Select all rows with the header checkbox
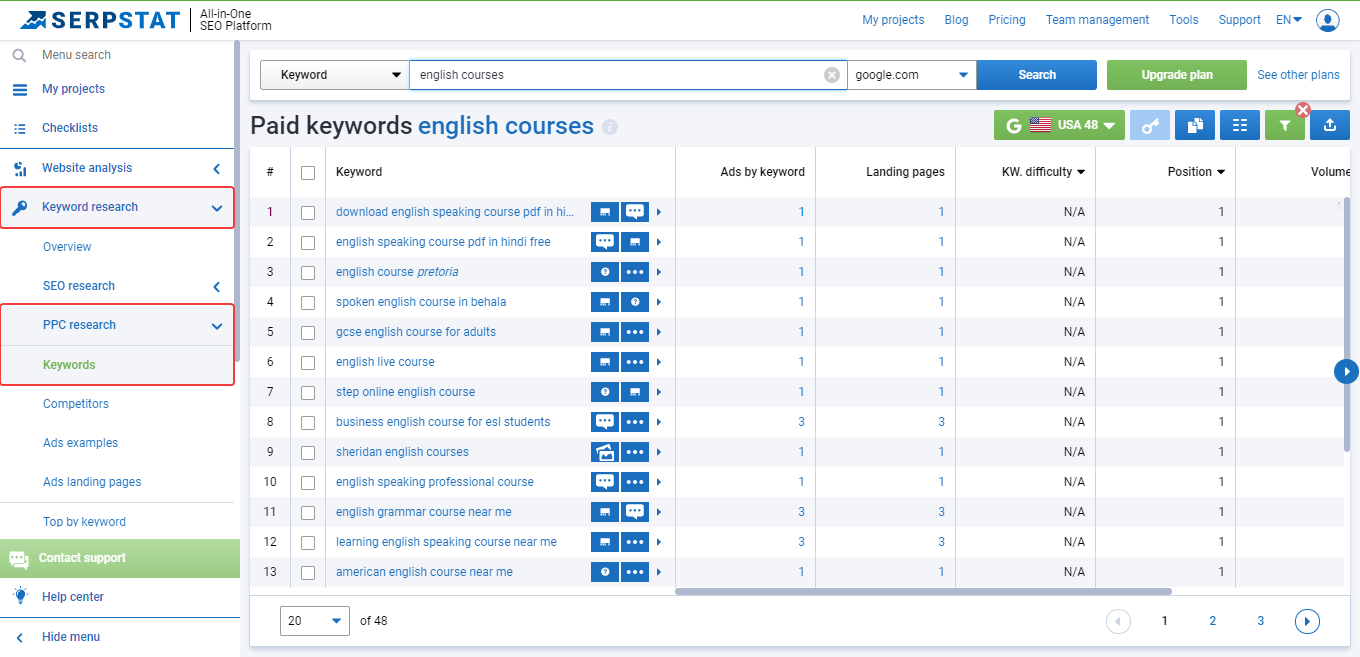 (308, 172)
